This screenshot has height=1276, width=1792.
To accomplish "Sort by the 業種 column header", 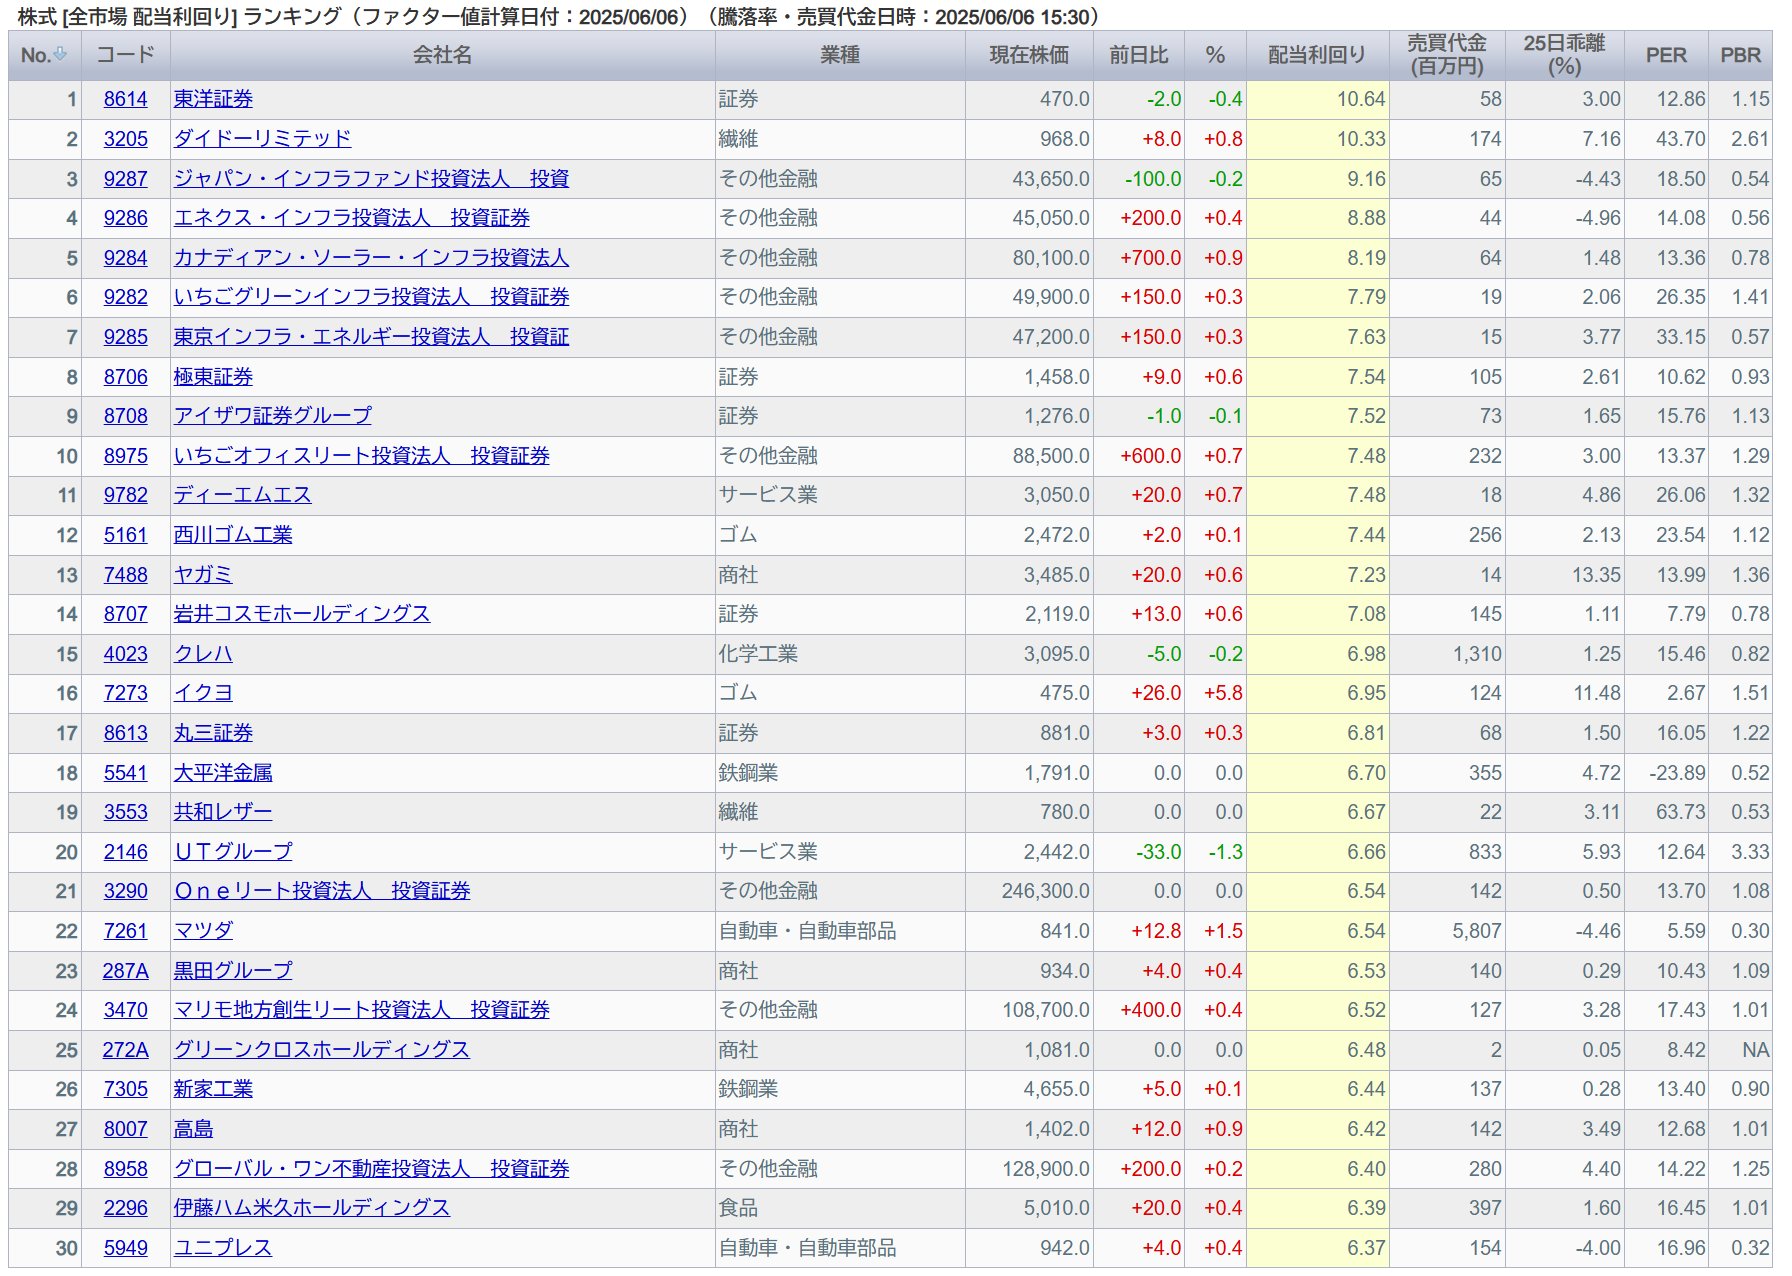I will pos(840,55).
